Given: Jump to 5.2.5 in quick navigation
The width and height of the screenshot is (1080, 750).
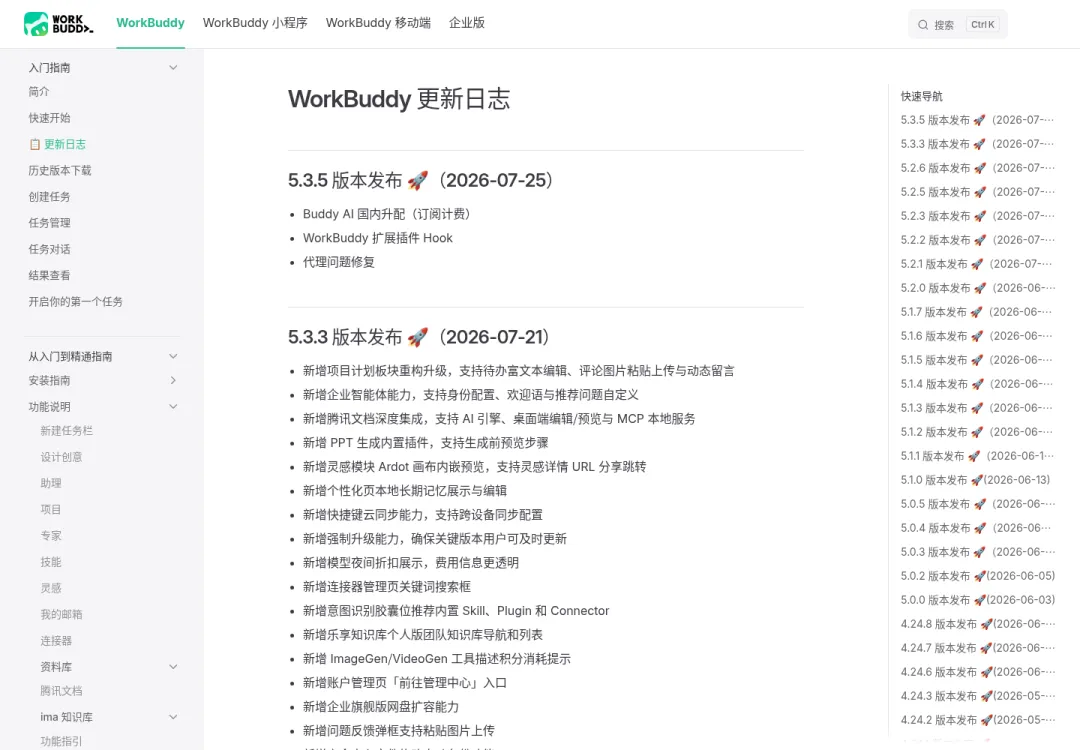Looking at the screenshot, I should click(977, 191).
